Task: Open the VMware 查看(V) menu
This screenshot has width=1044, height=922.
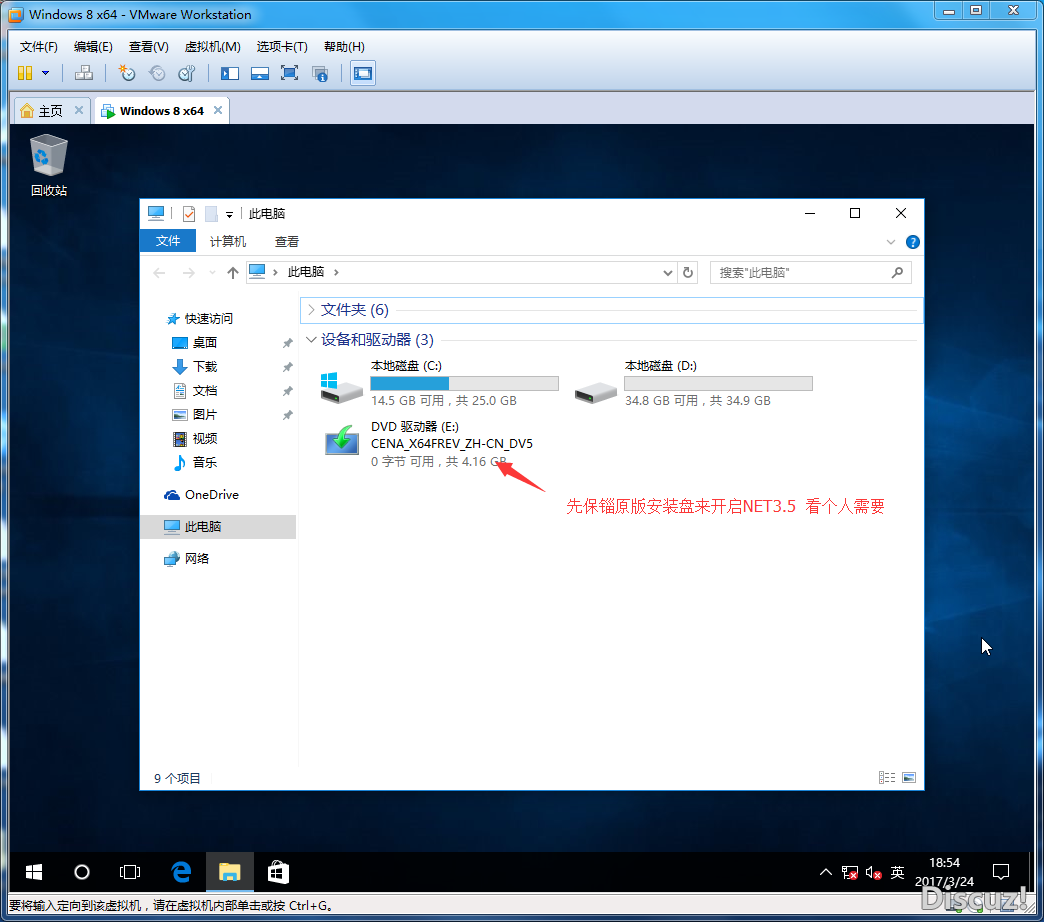Action: (148, 47)
